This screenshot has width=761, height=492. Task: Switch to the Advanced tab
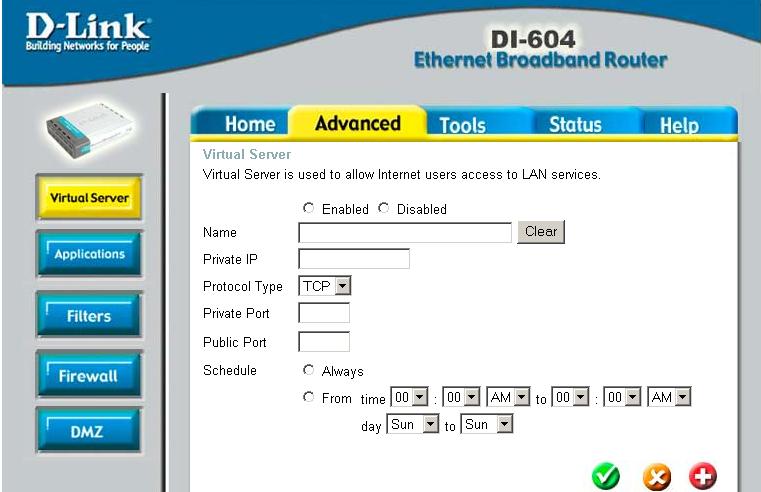point(358,123)
